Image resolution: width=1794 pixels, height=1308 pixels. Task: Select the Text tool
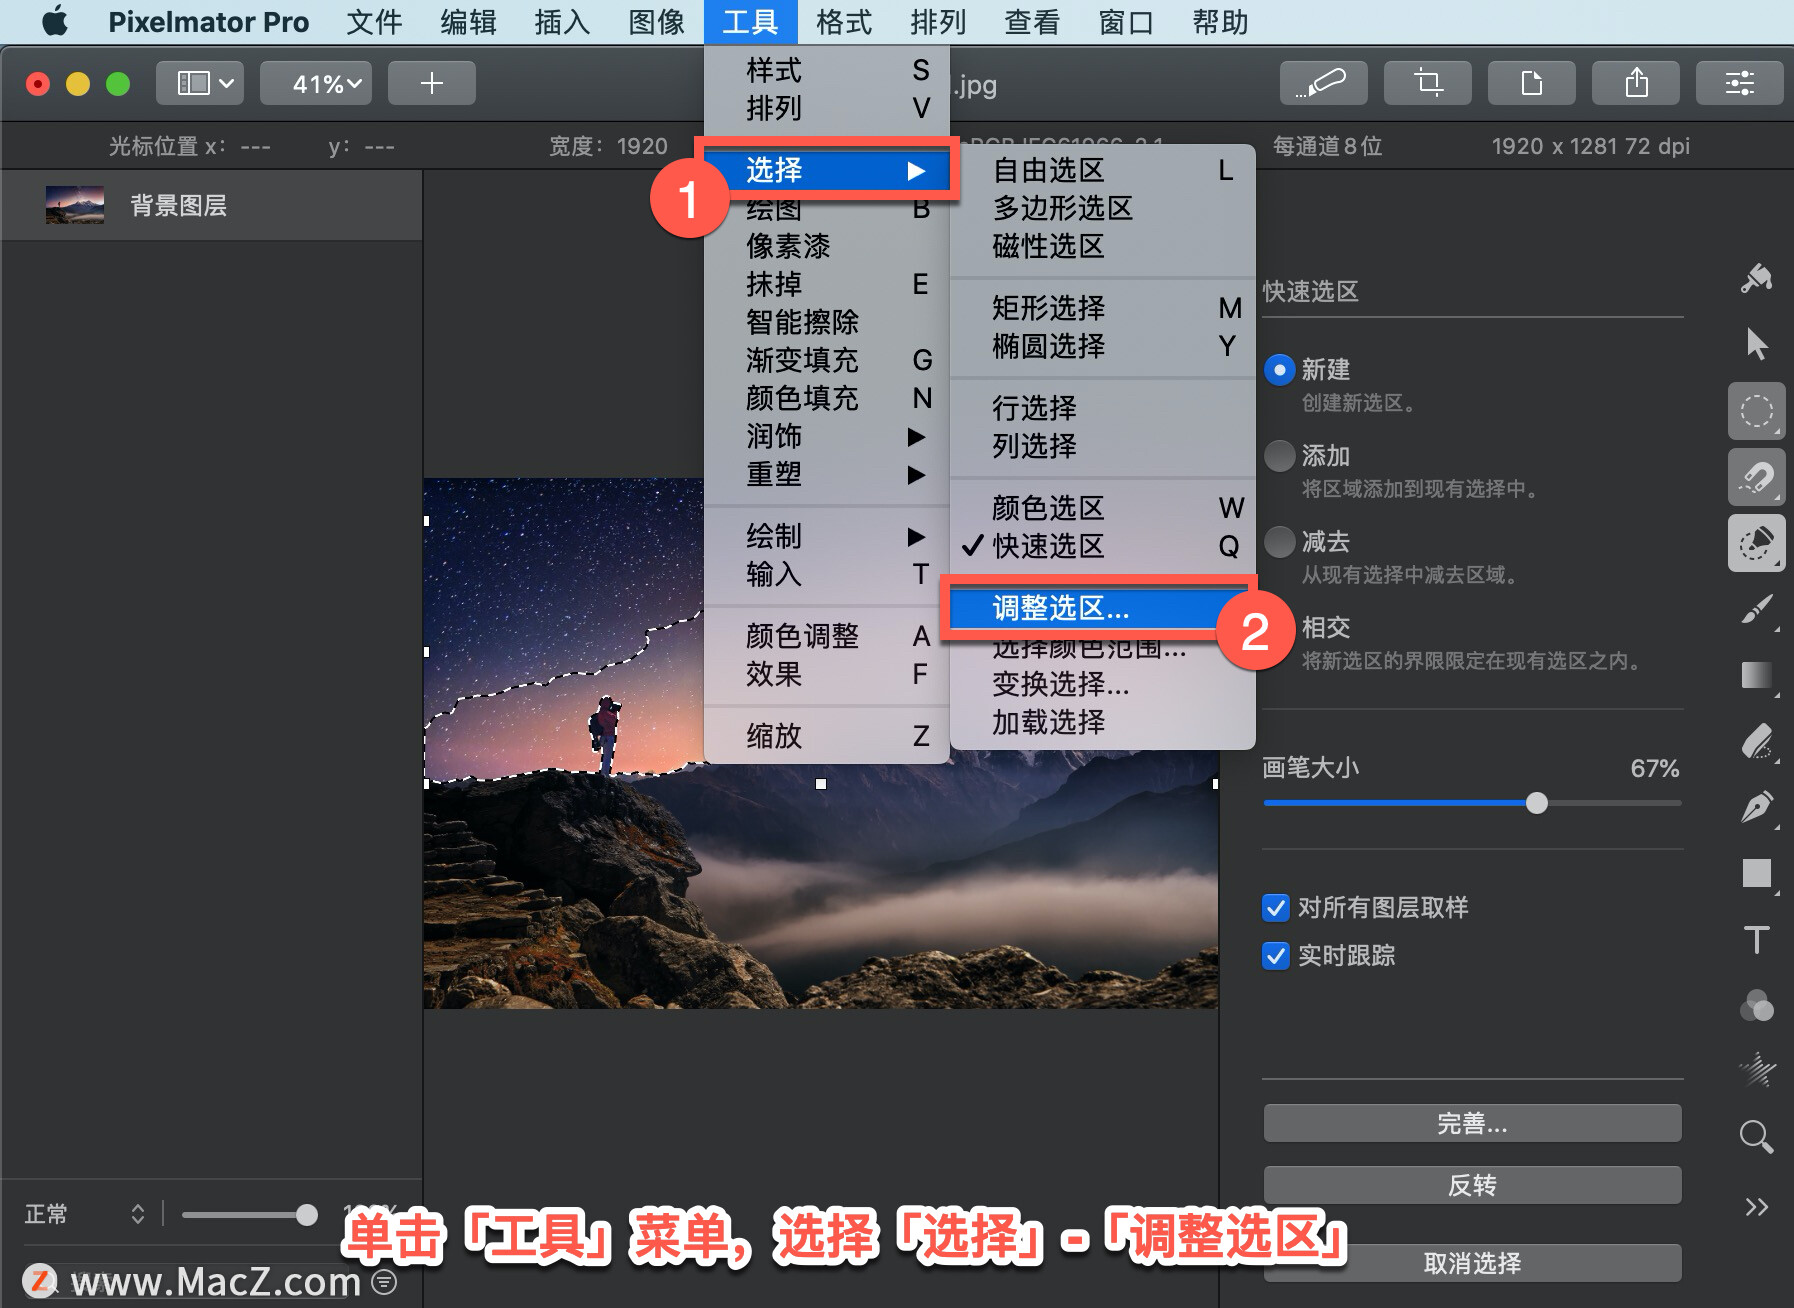pos(1757,940)
